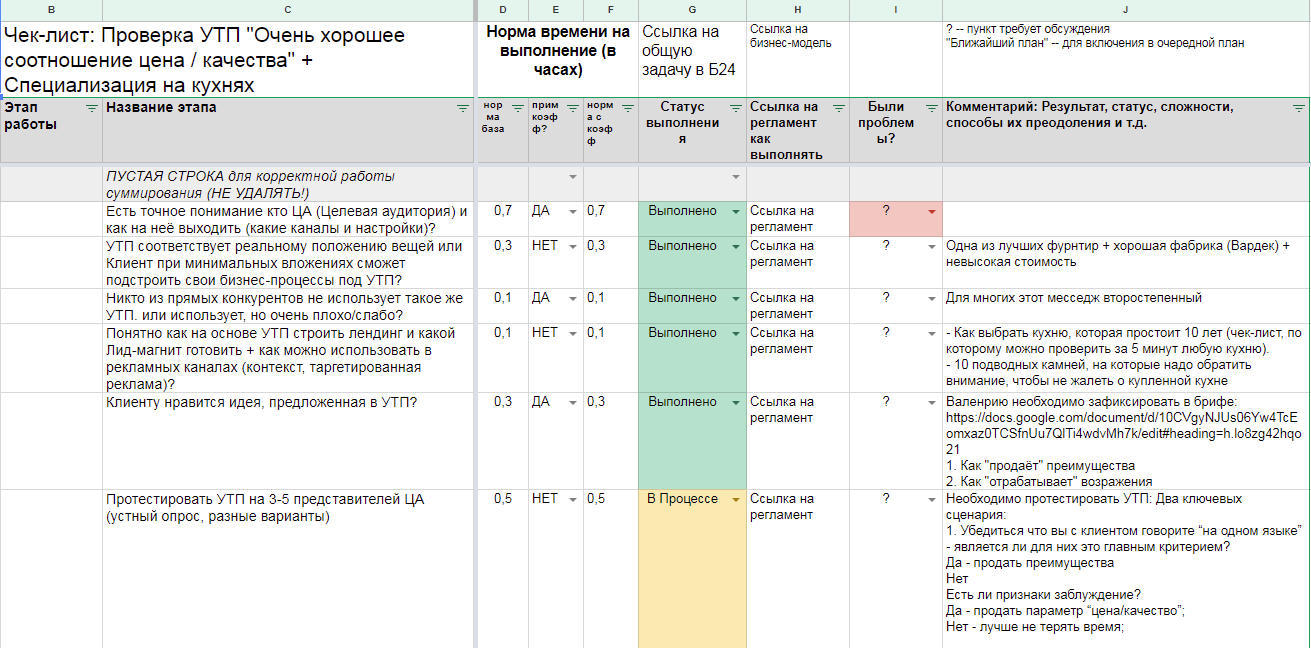Image resolution: width=1311 pixels, height=648 pixels.
Task: Open filter on 'Этап работы' column header
Action: [92, 108]
